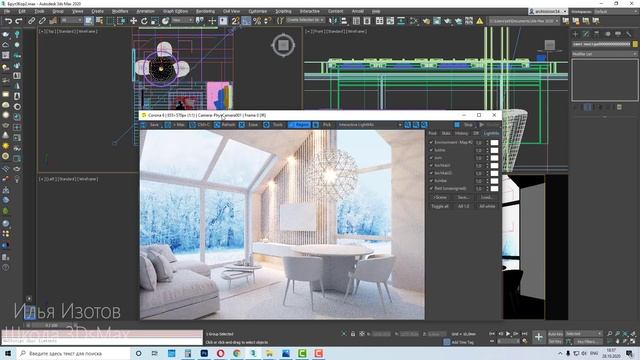Image resolution: width=640 pixels, height=360 pixels.
Task: Click the Stop render button in Corona VFB
Action: [x=464, y=125]
